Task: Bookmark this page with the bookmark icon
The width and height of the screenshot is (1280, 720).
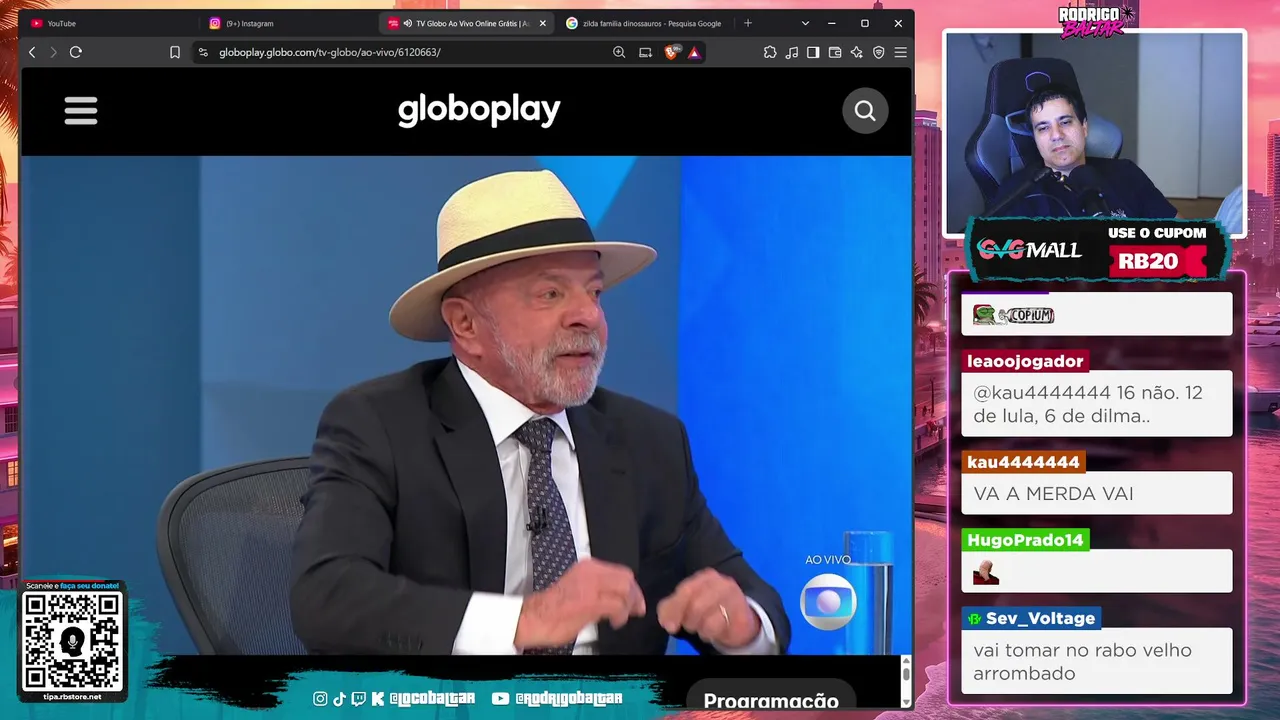Action: coord(175,52)
